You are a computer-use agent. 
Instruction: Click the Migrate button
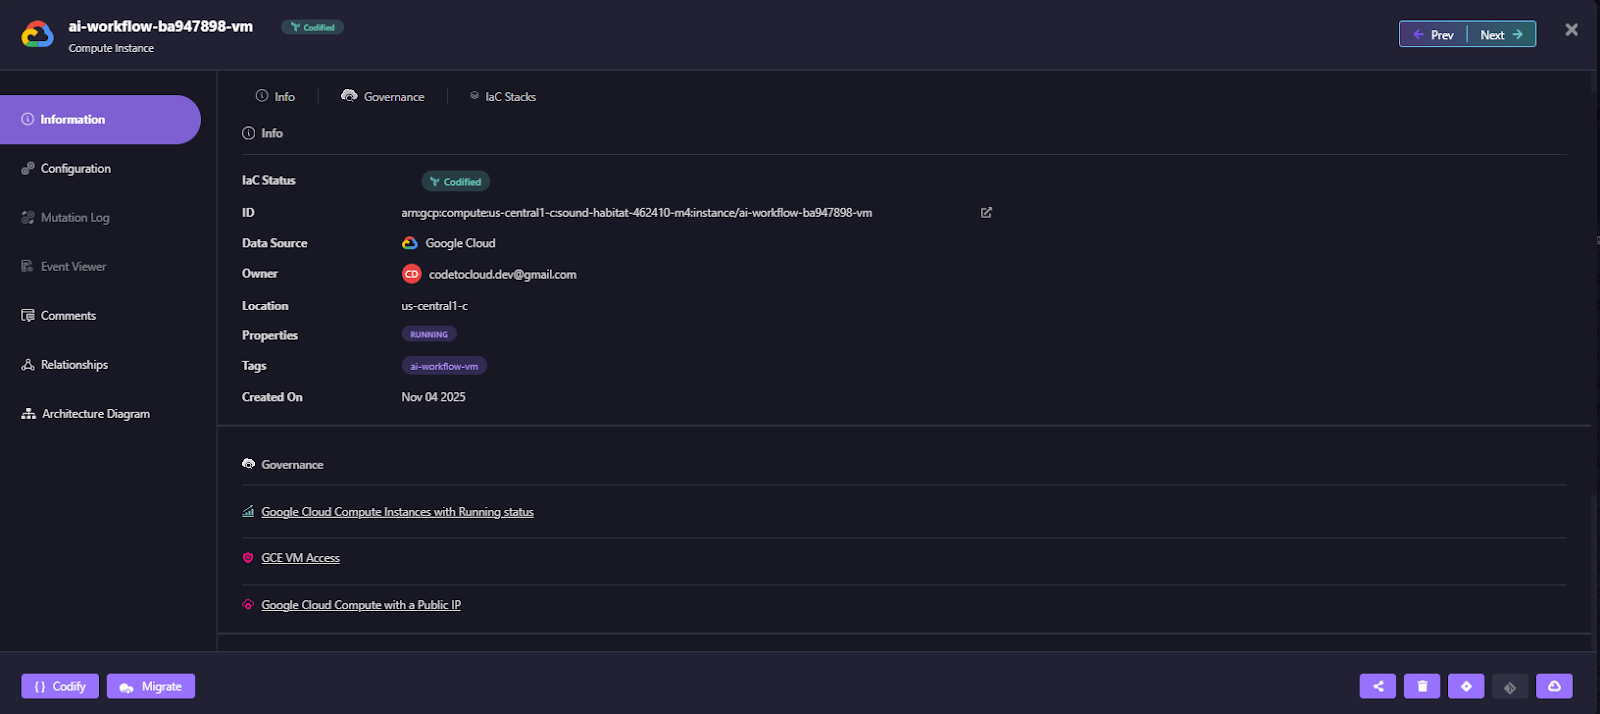tap(151, 686)
